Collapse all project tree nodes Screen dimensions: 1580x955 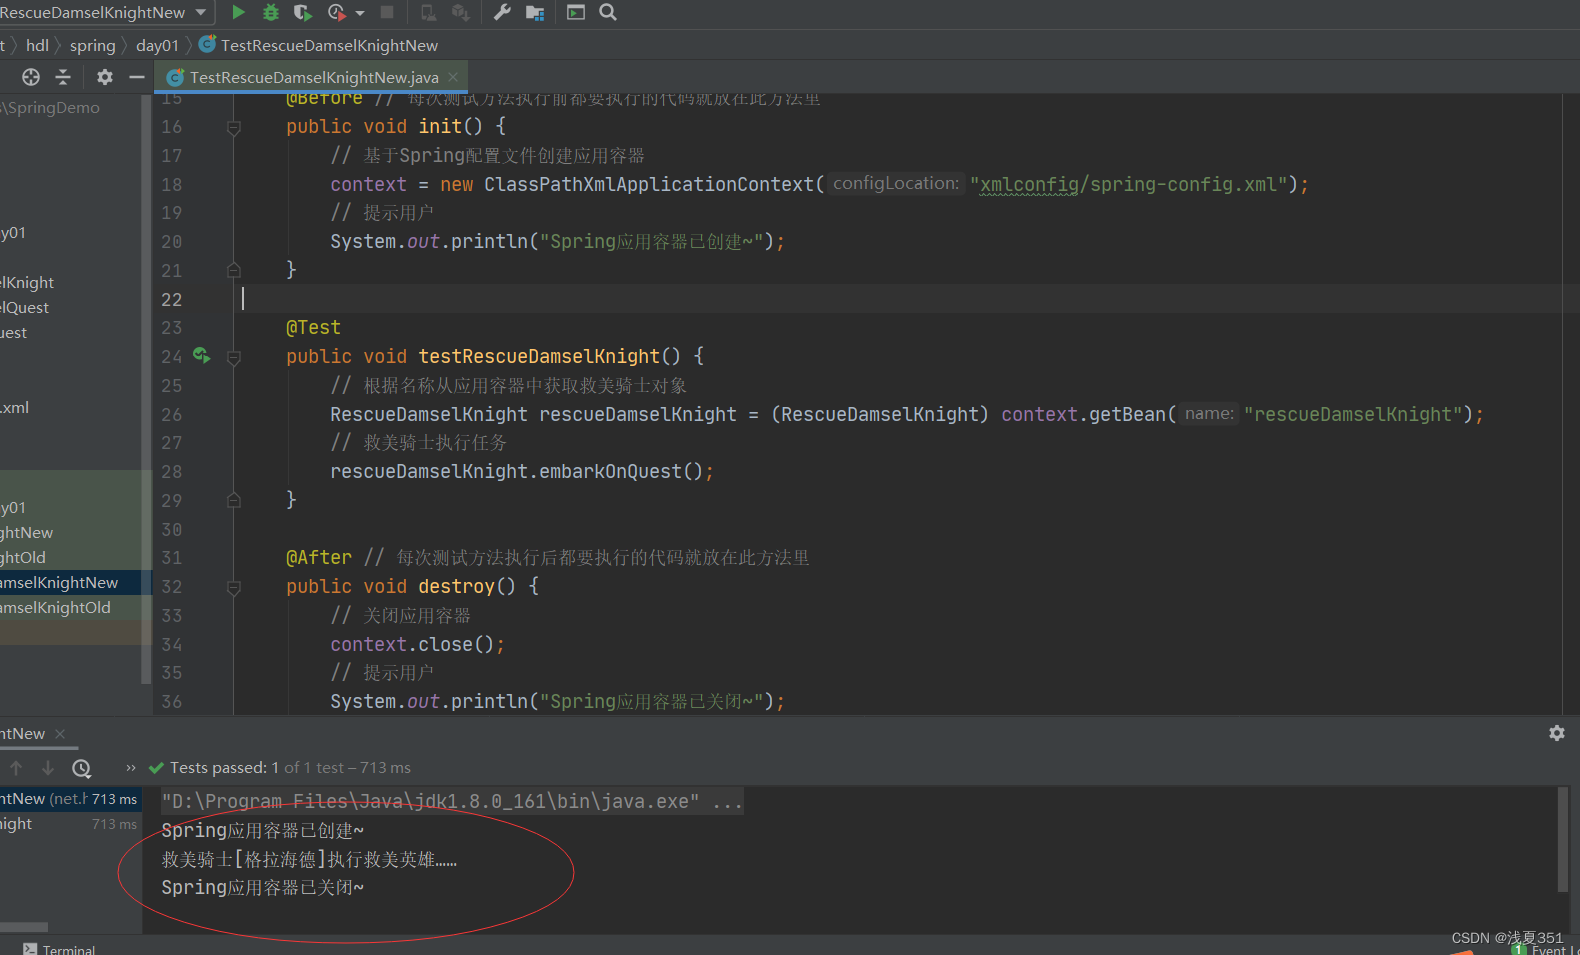click(63, 77)
